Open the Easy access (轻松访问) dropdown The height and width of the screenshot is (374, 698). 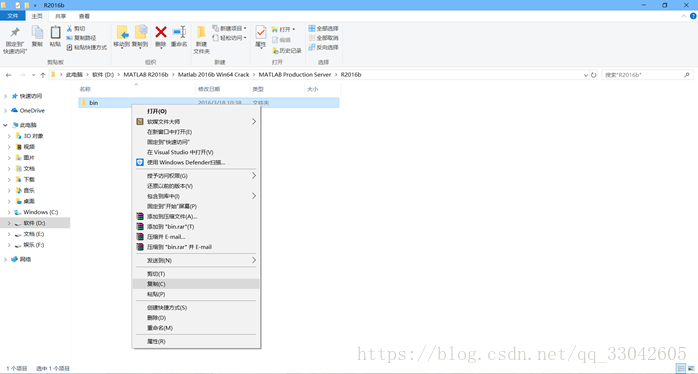pyautogui.click(x=229, y=38)
